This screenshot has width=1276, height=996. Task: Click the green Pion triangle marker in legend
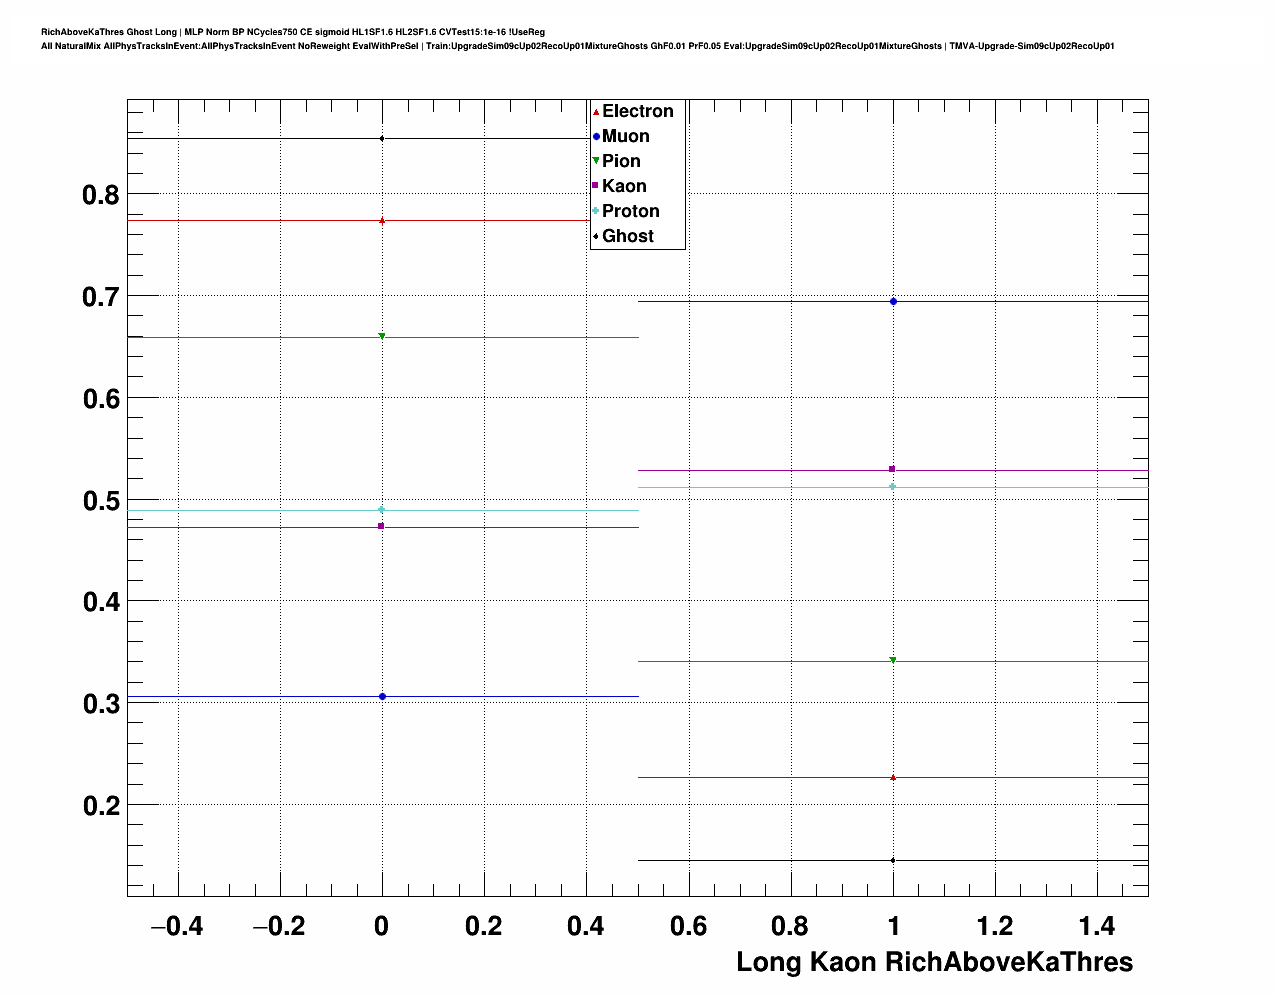pyautogui.click(x=596, y=162)
